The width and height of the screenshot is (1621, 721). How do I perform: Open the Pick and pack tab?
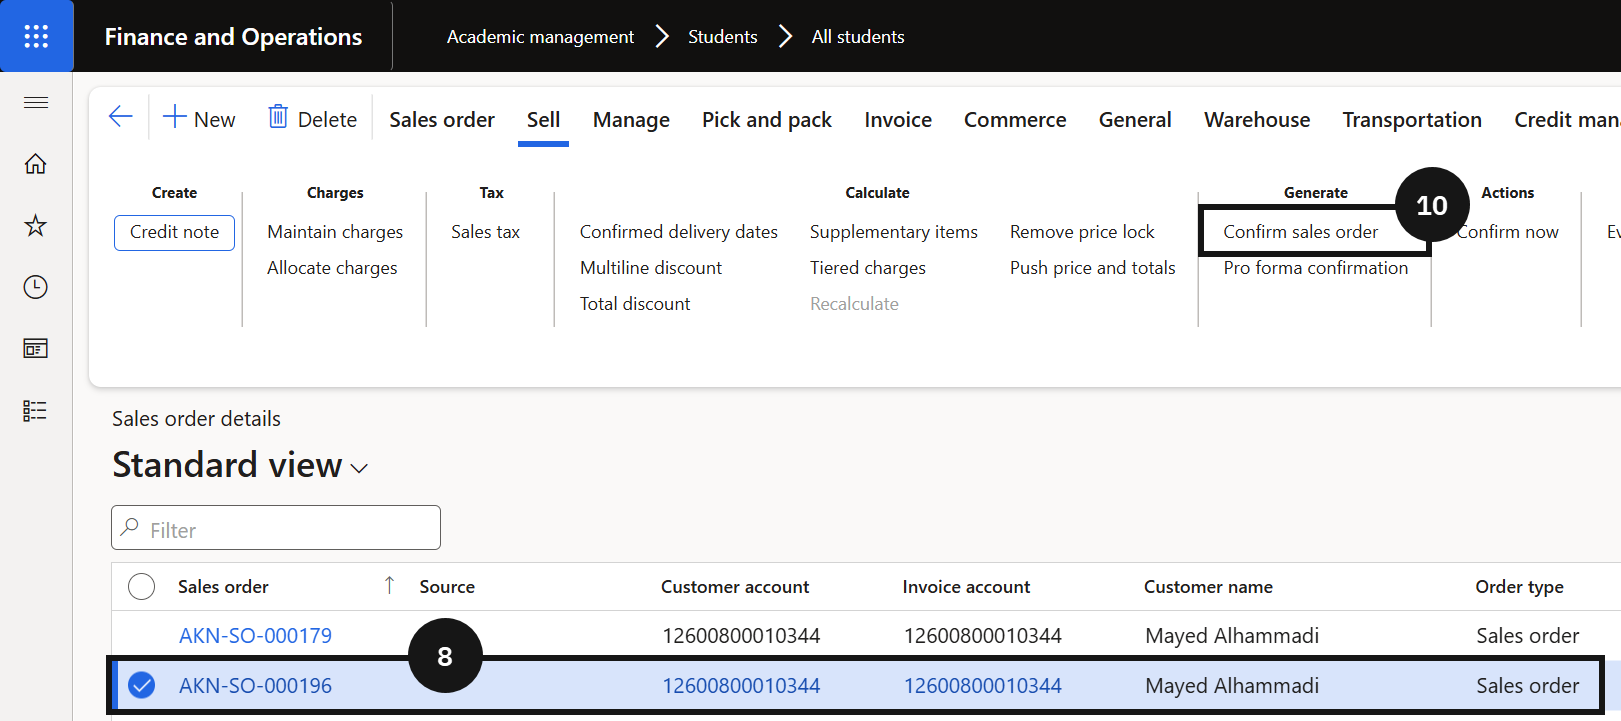point(767,120)
